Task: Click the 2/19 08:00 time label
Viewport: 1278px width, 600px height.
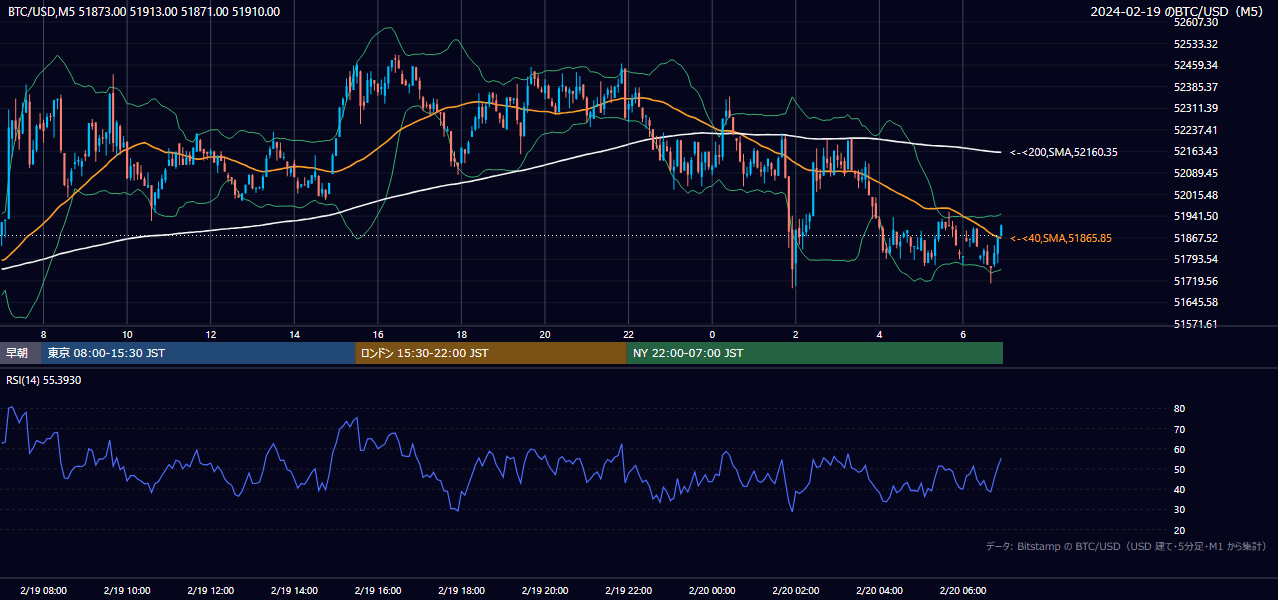Action: click(43, 591)
